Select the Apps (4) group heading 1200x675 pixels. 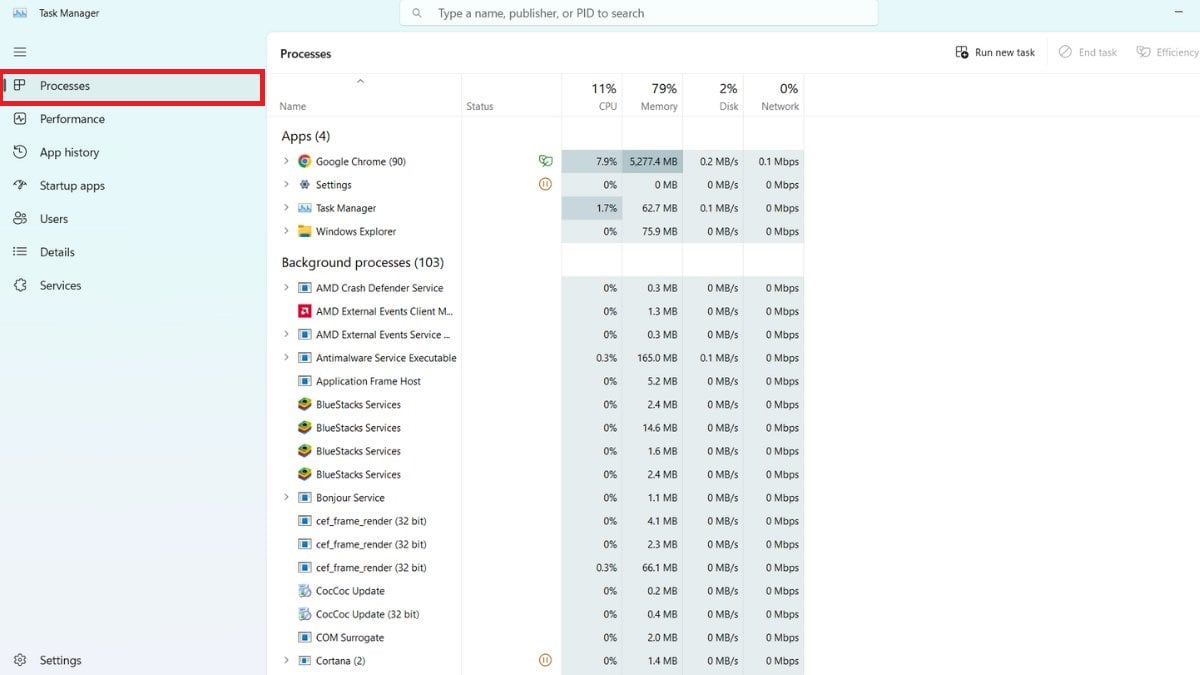tap(306, 136)
